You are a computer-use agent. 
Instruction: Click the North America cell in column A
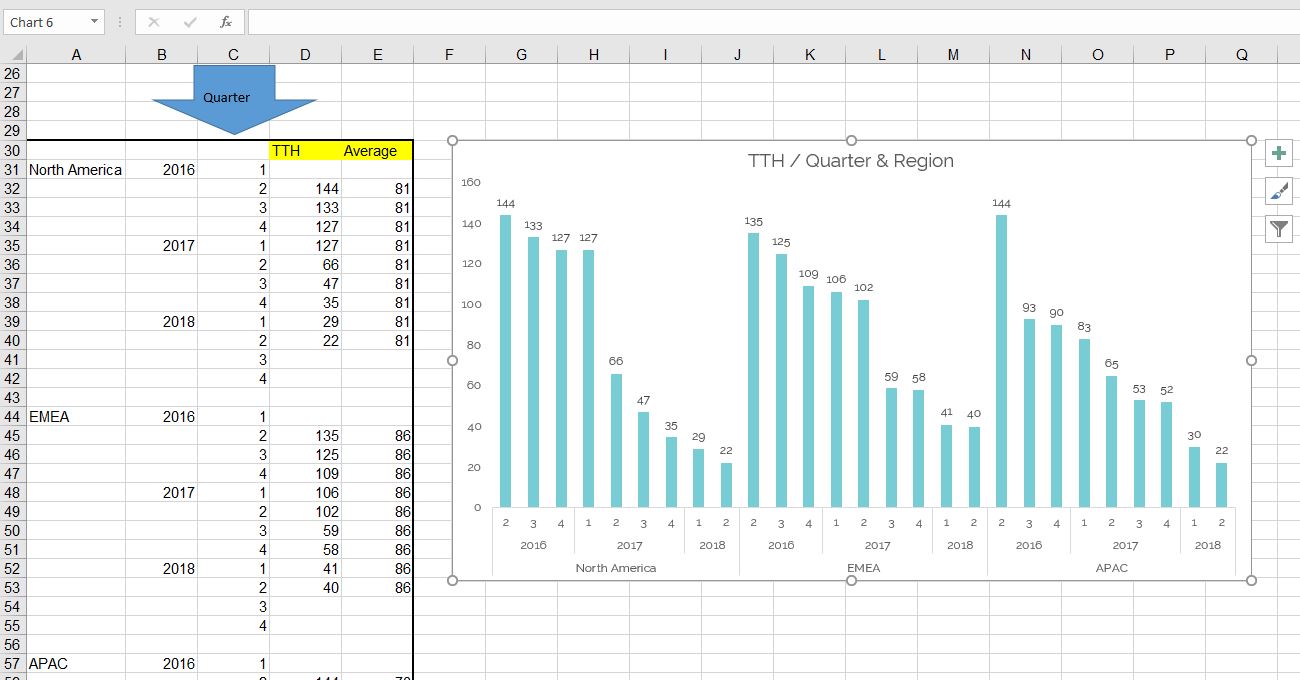[x=76, y=170]
